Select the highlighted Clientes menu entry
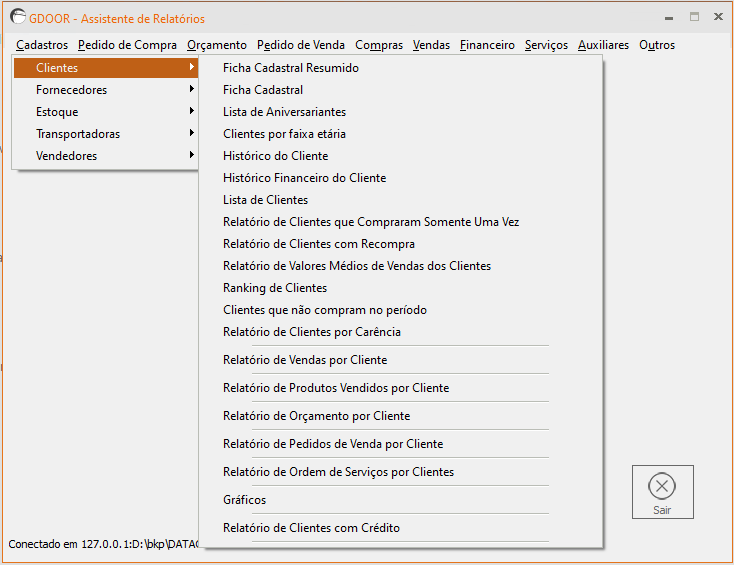 57,68
